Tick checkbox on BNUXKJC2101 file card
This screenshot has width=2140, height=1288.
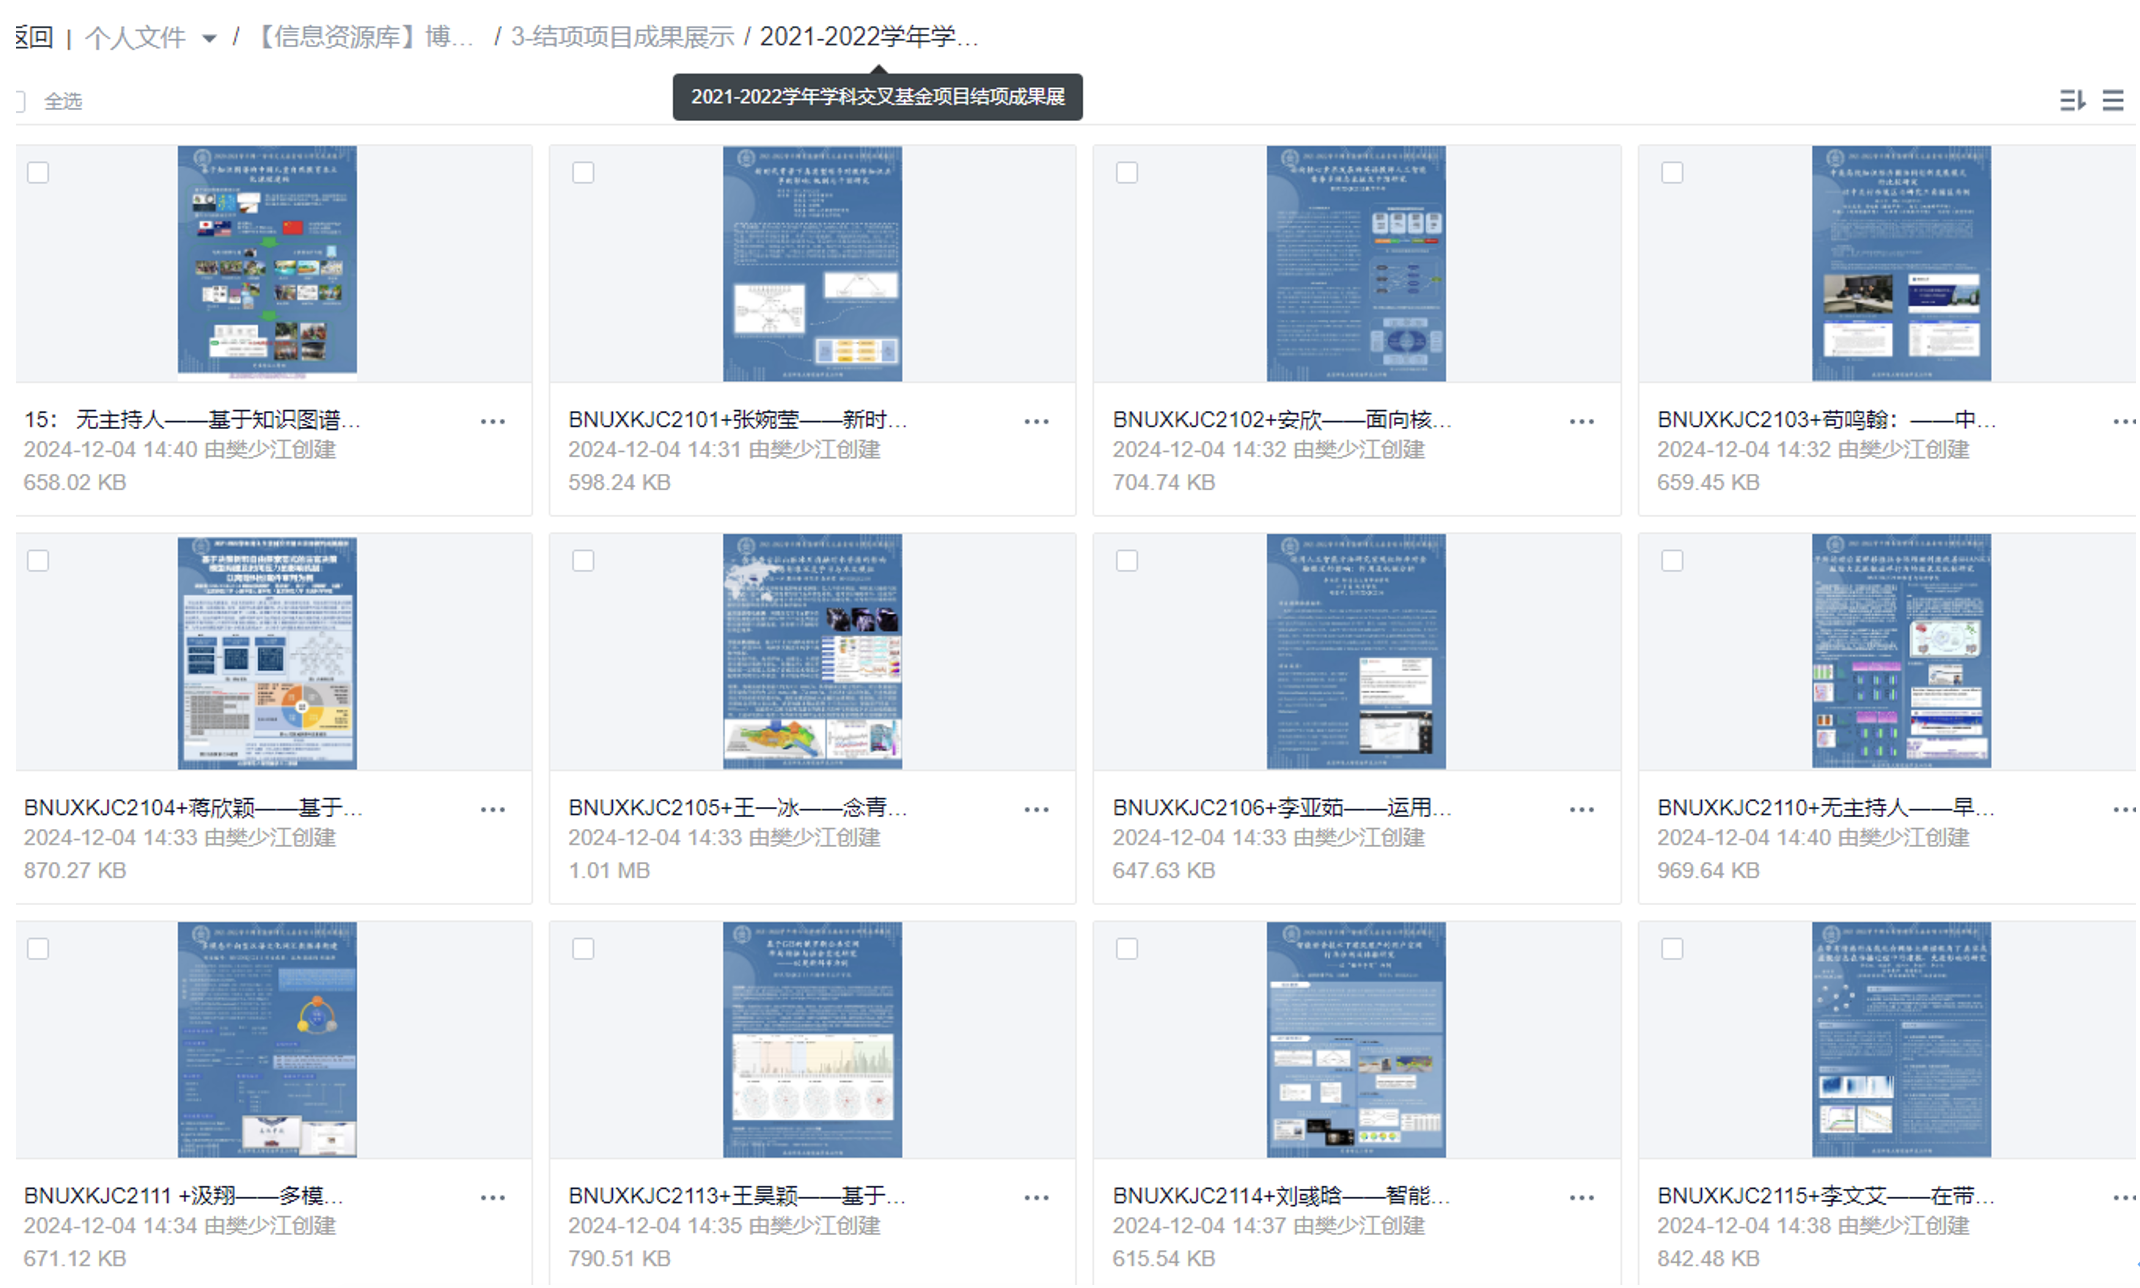[x=583, y=172]
